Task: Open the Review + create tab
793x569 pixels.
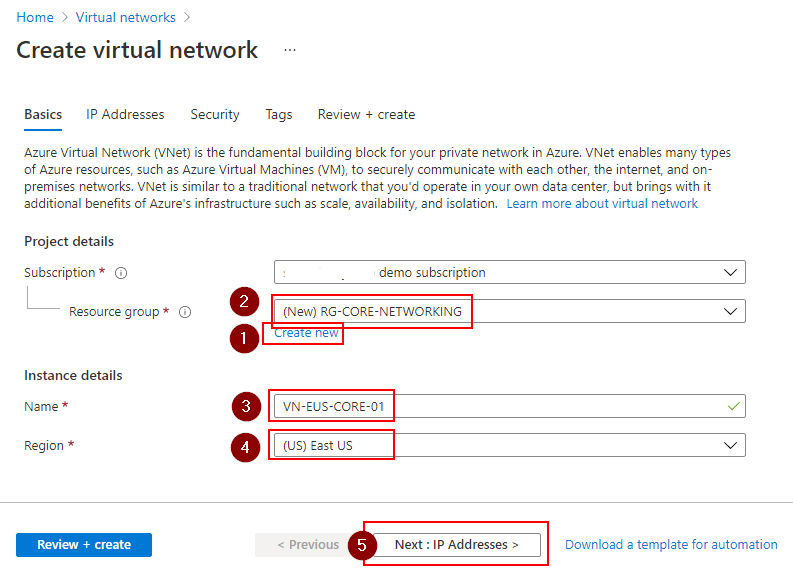Action: tap(366, 115)
